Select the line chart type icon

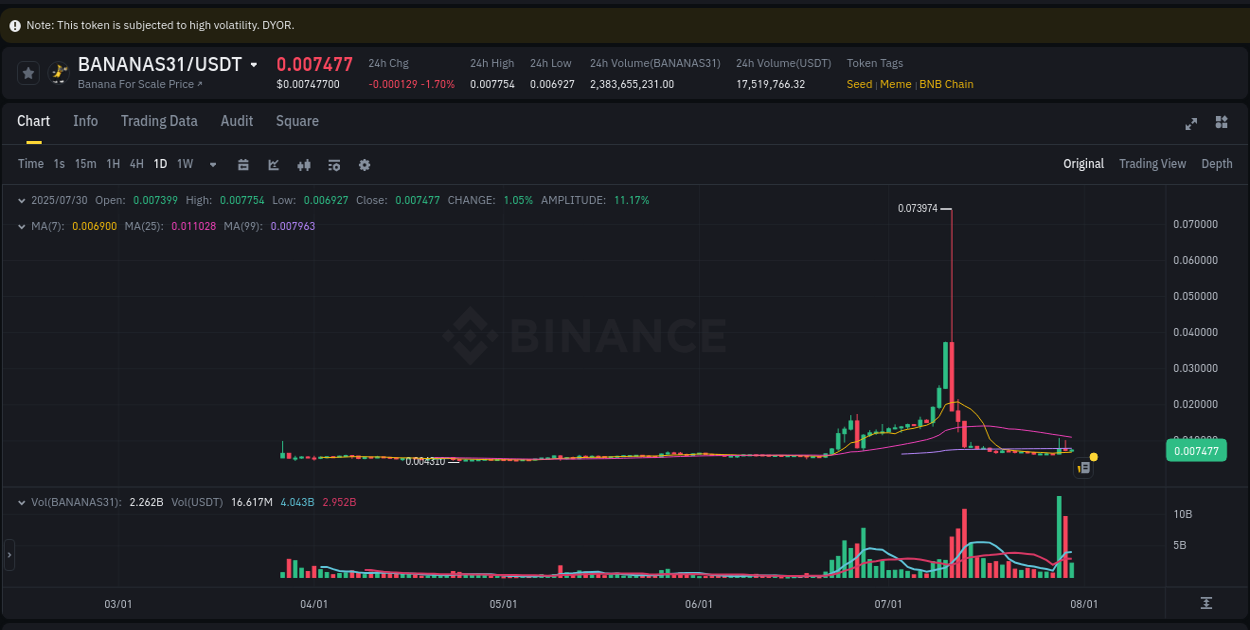point(273,164)
